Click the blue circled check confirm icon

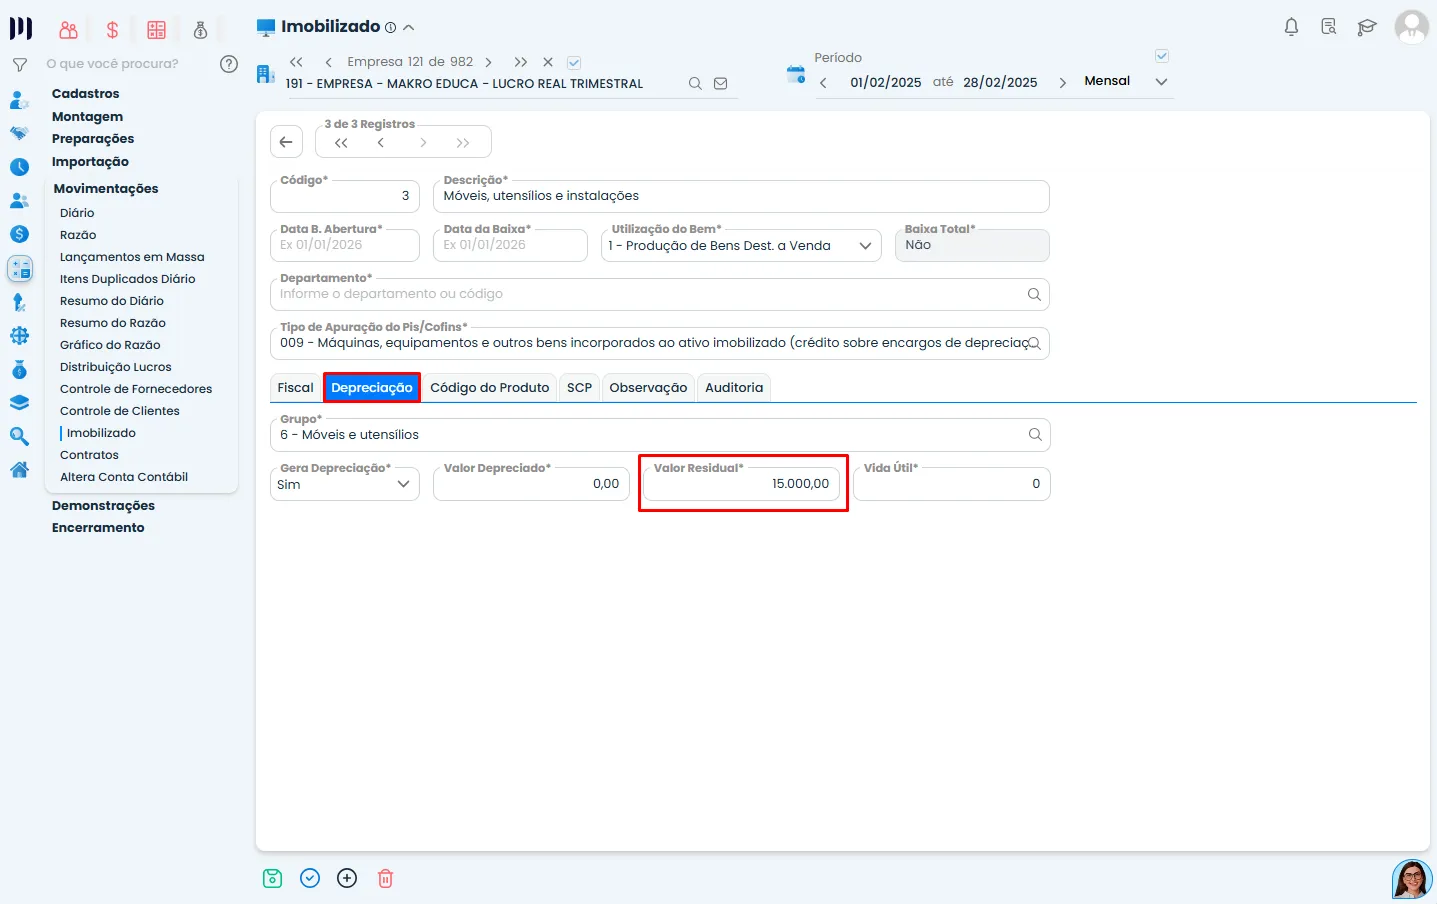(x=310, y=878)
